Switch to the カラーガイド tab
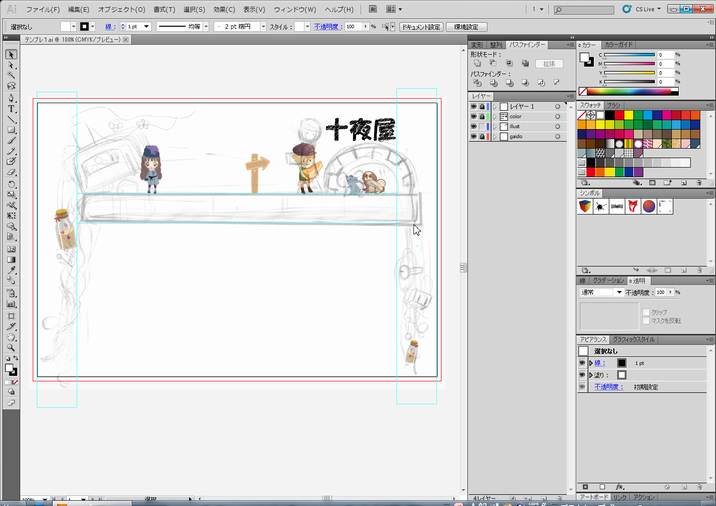Screen dimensions: 716x506 (x=618, y=45)
